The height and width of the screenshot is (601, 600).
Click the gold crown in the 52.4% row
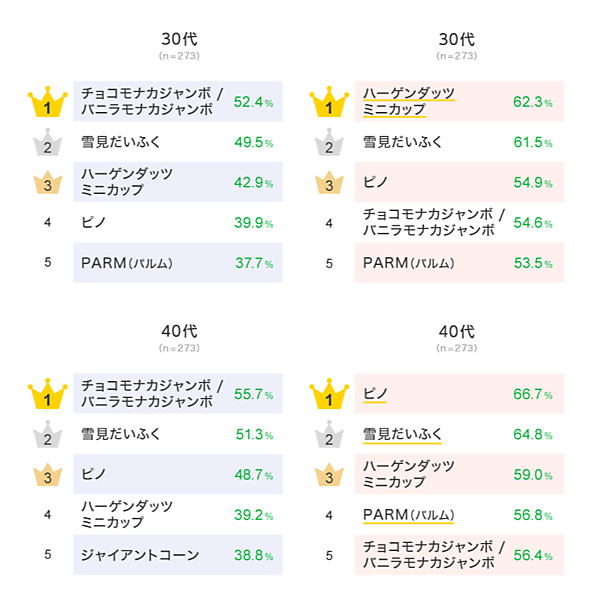coord(47,101)
